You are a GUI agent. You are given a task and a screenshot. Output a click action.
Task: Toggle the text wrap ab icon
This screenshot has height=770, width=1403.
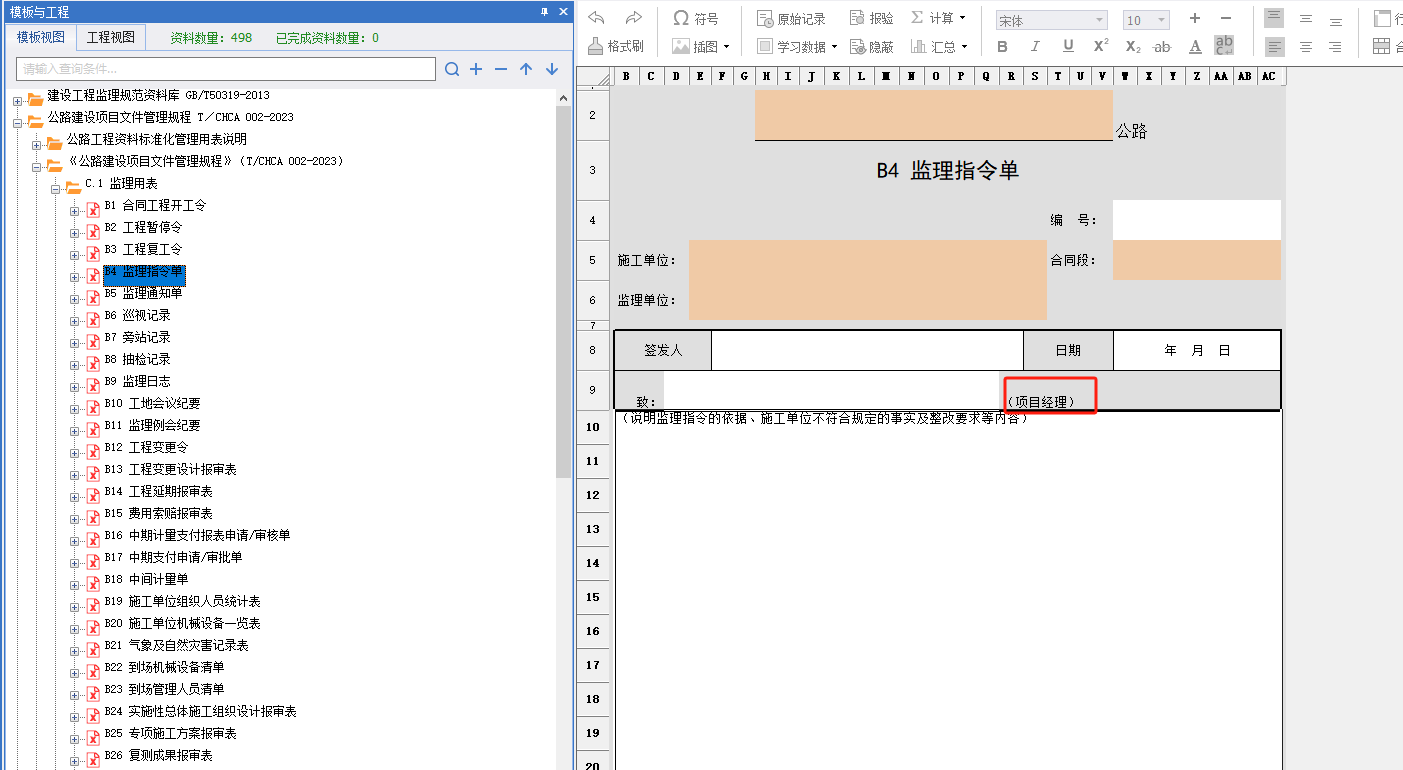(1224, 45)
